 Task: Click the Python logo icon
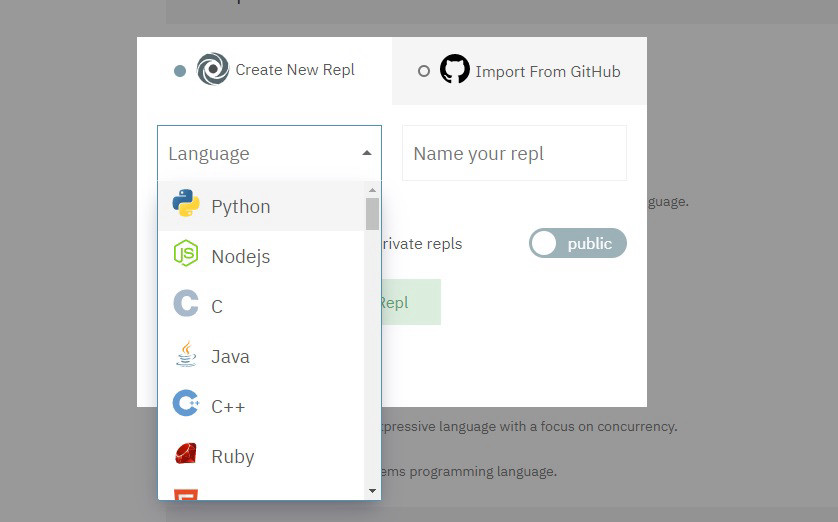186,203
